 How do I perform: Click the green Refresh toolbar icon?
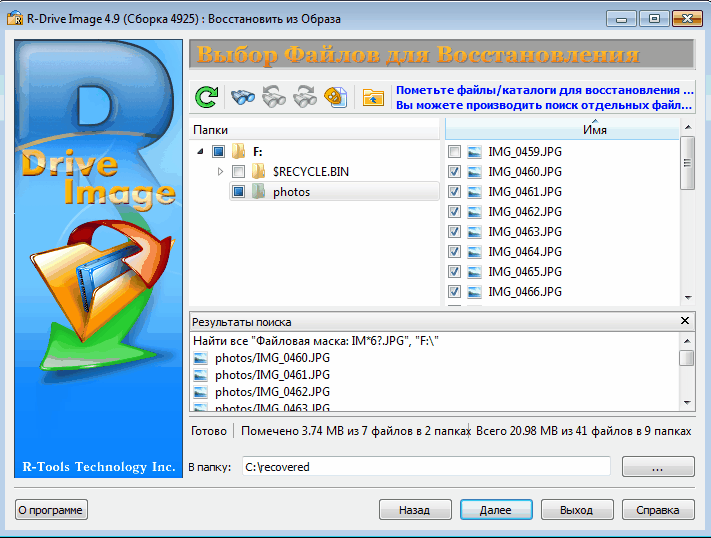tap(207, 97)
